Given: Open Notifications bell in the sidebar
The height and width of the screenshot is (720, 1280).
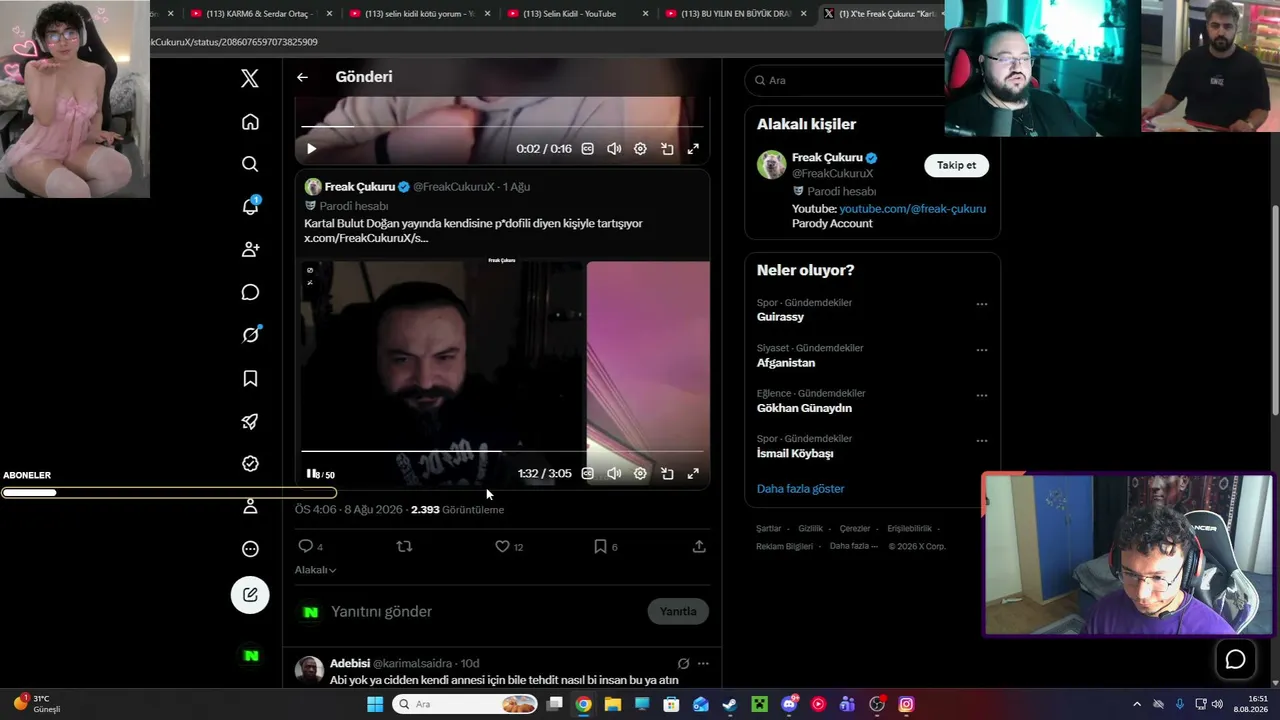Looking at the screenshot, I should 250,207.
